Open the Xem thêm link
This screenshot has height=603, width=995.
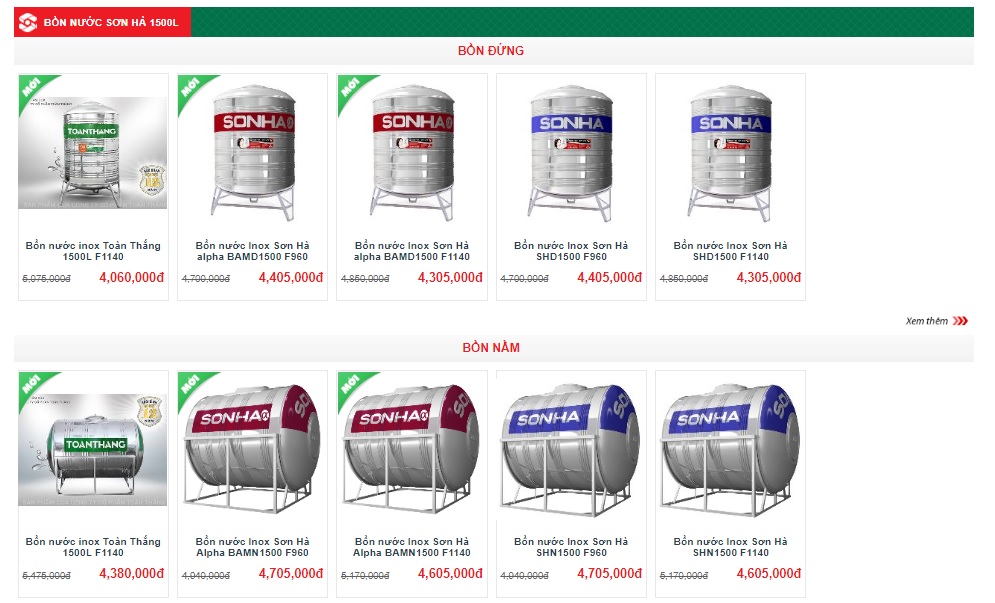coord(926,321)
